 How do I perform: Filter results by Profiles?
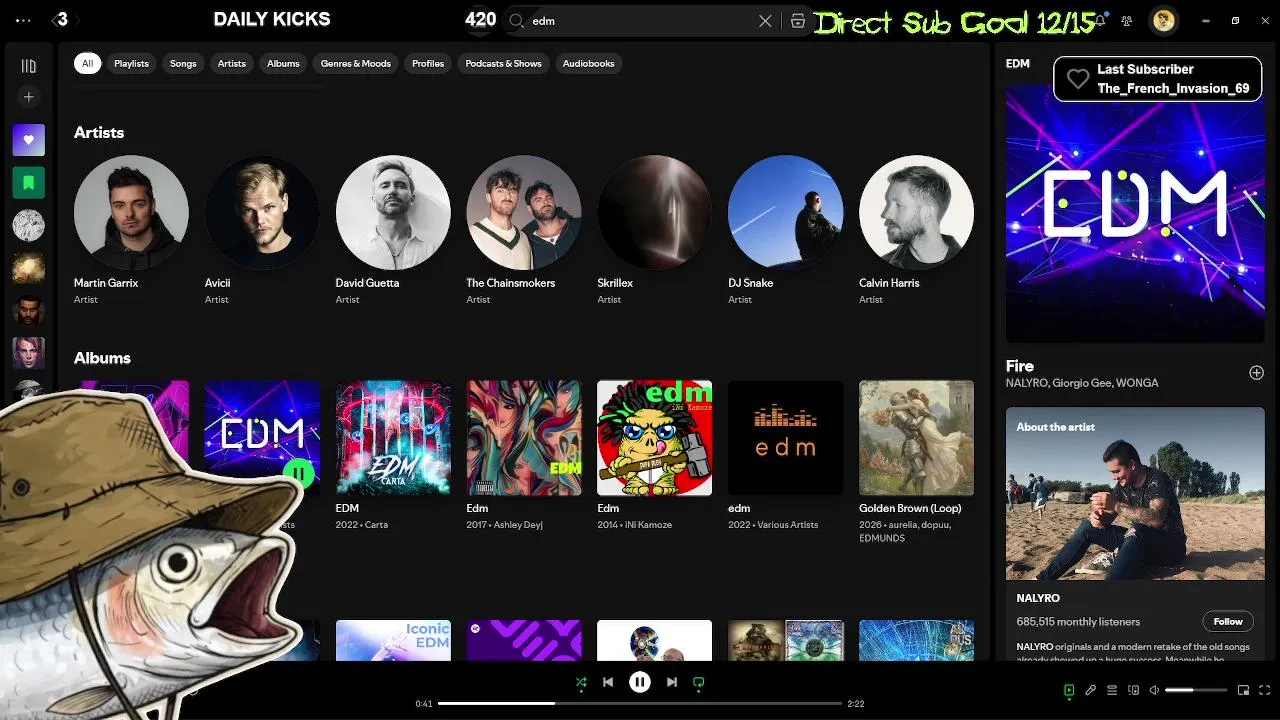(x=428, y=63)
